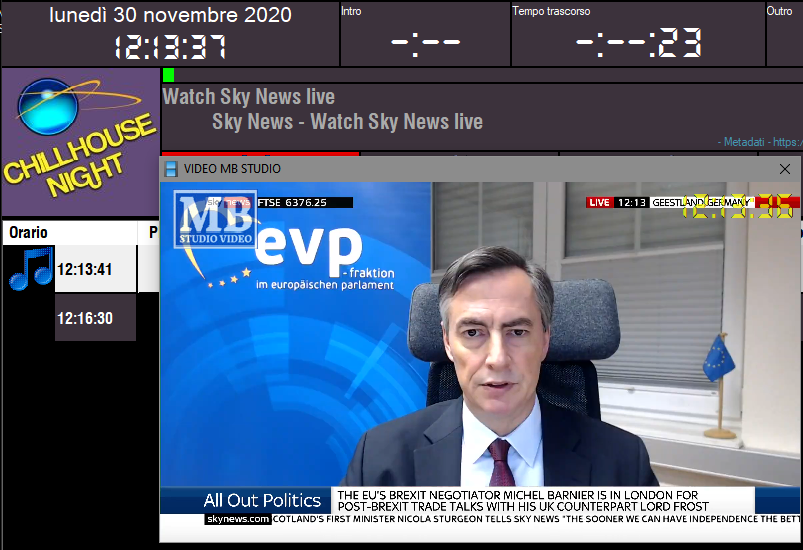The height and width of the screenshot is (550, 803).
Task: Click the Orario column header
Action: coord(70,232)
